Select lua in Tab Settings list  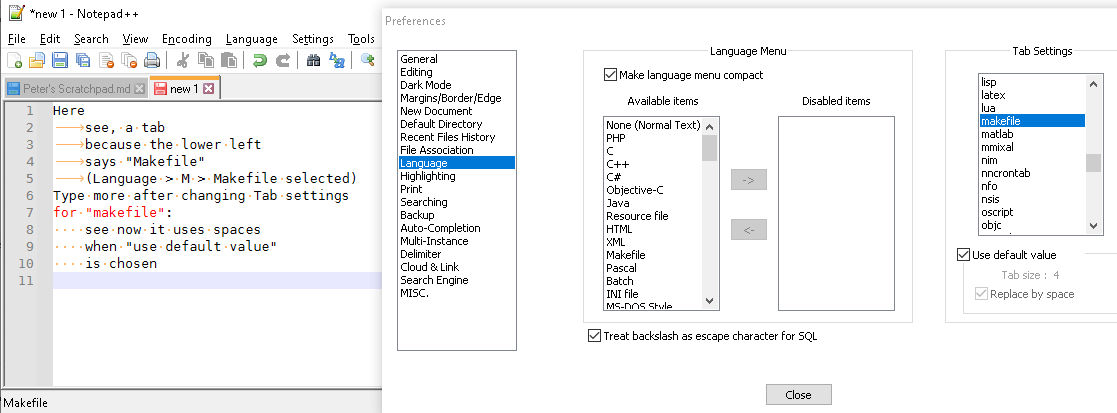coord(987,108)
